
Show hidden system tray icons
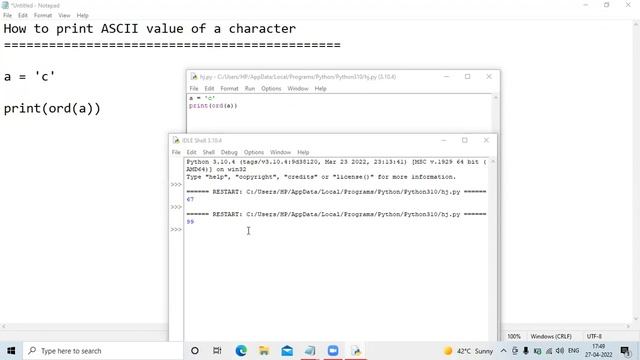(x=503, y=351)
